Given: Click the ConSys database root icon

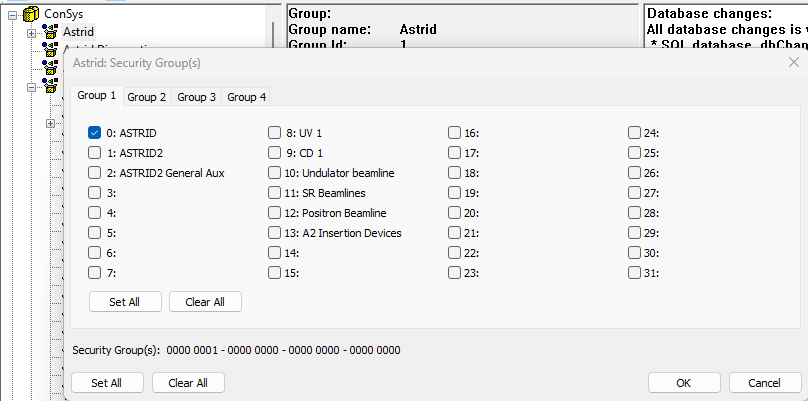Looking at the screenshot, I should [30, 14].
